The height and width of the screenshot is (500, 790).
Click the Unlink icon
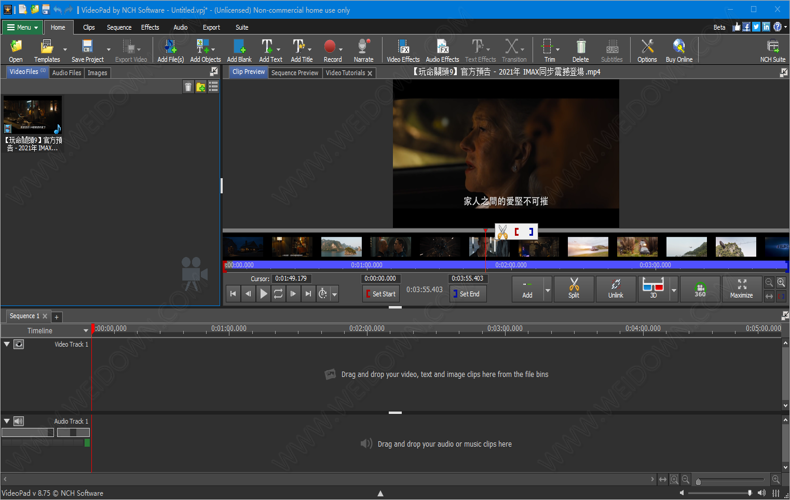(616, 289)
